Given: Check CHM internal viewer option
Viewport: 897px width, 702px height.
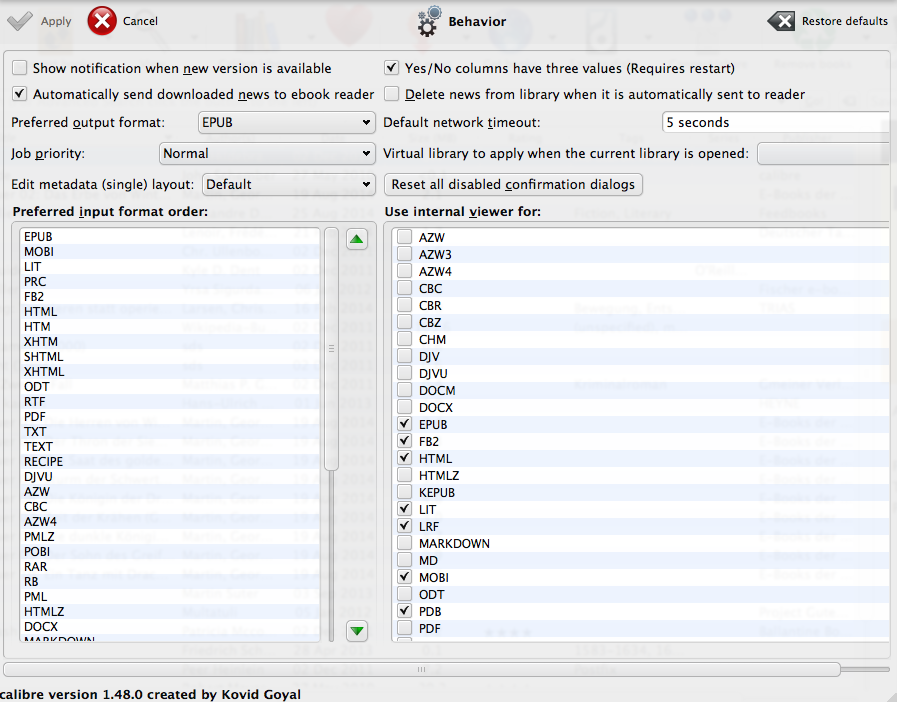Looking at the screenshot, I should pyautogui.click(x=404, y=339).
